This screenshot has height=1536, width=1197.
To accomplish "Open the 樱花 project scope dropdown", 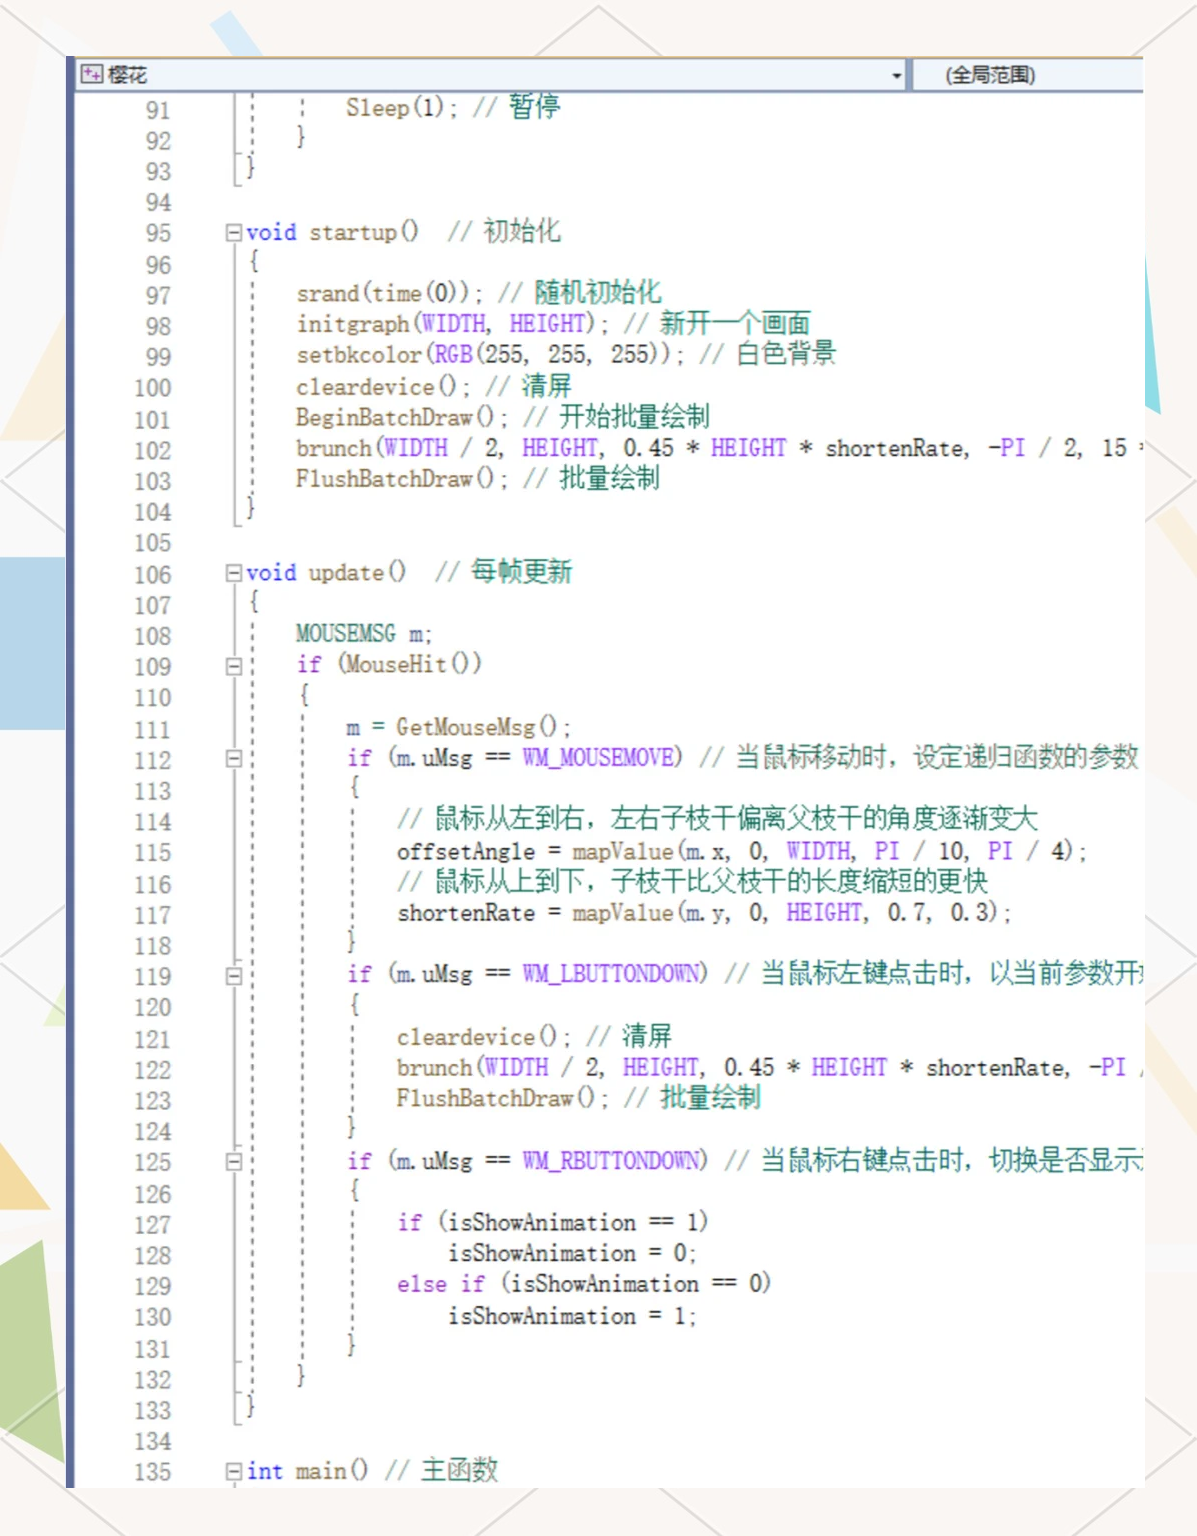I will pyautogui.click(x=491, y=75).
